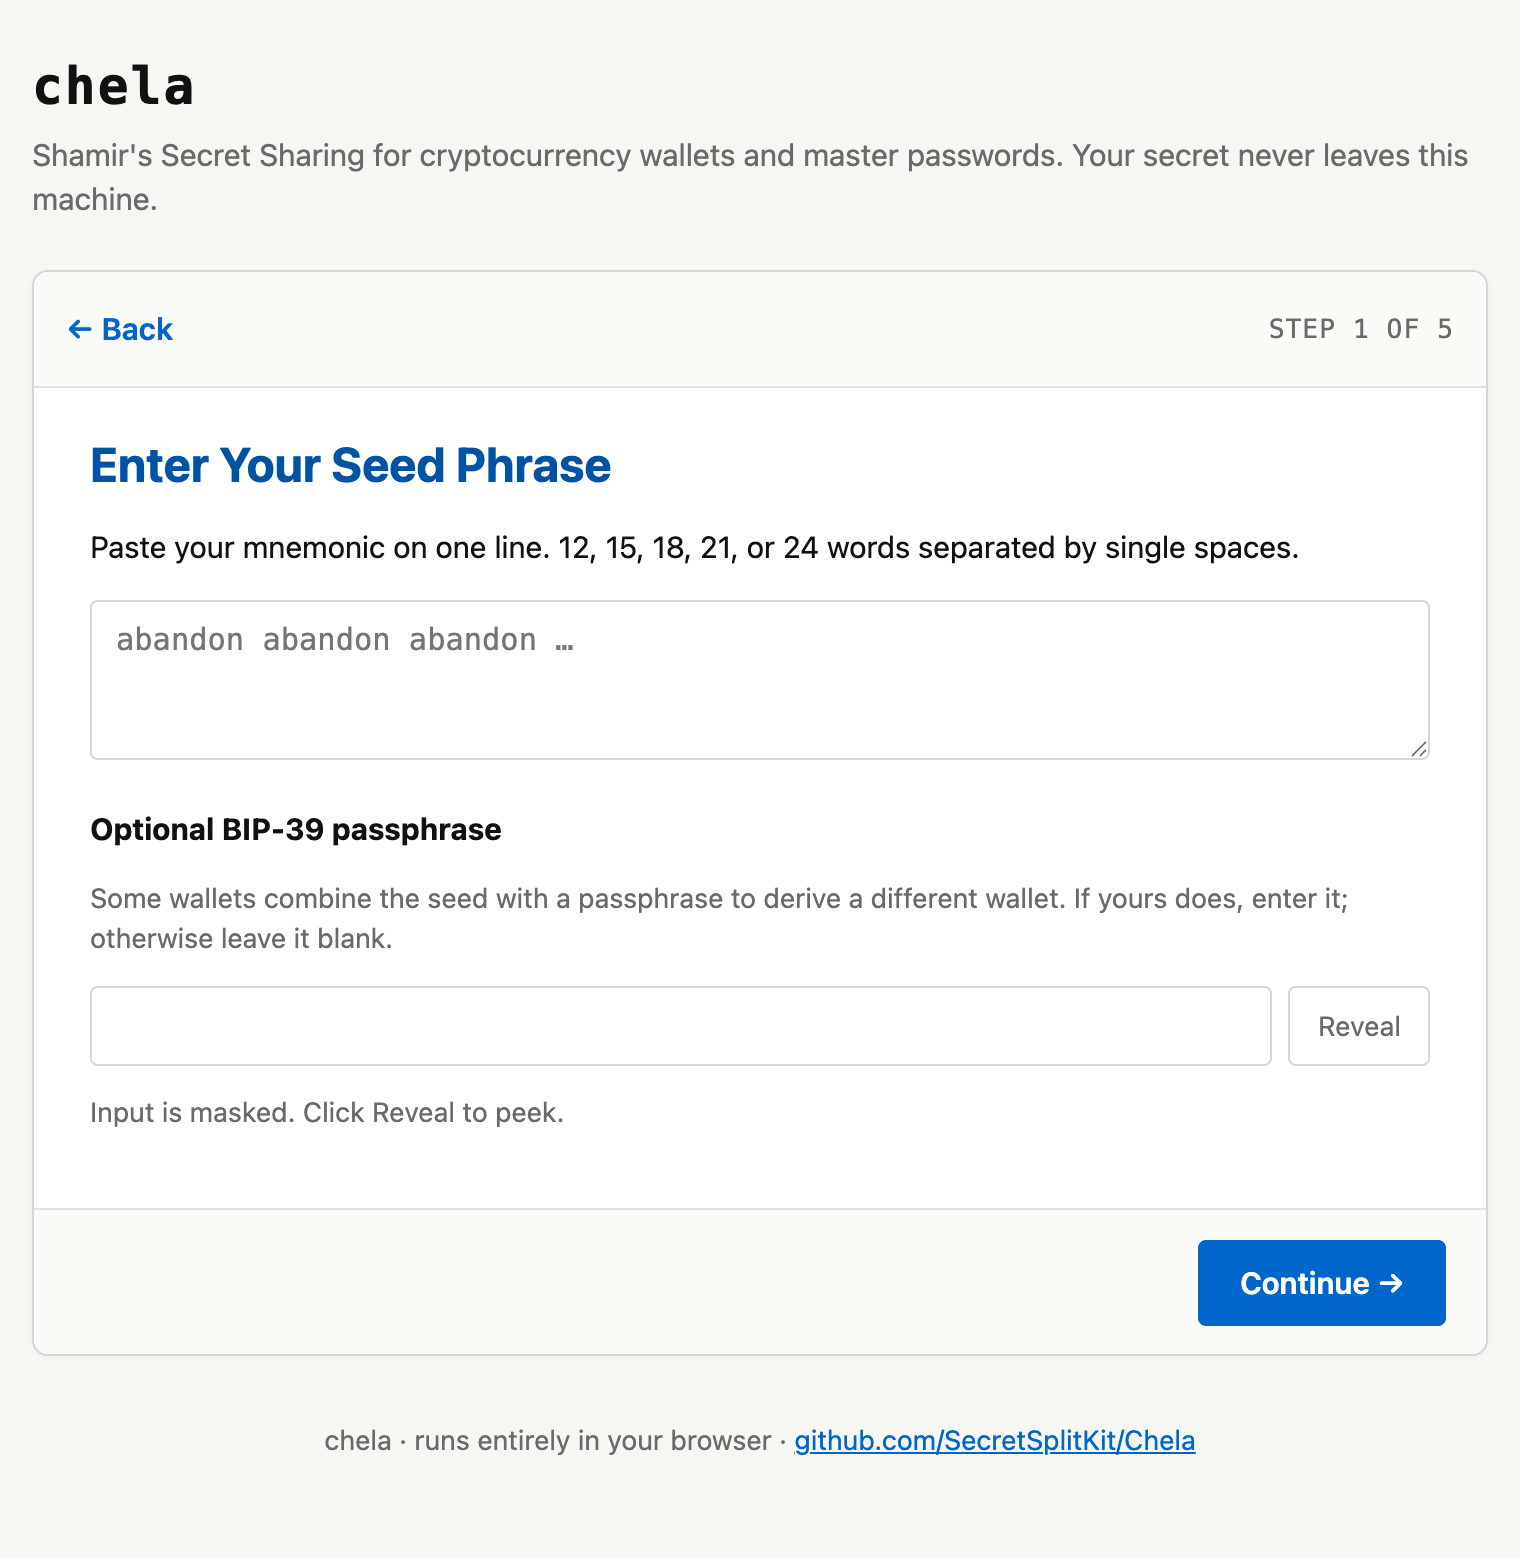Click the Continue button
The image size is (1520, 1558).
[1321, 1283]
